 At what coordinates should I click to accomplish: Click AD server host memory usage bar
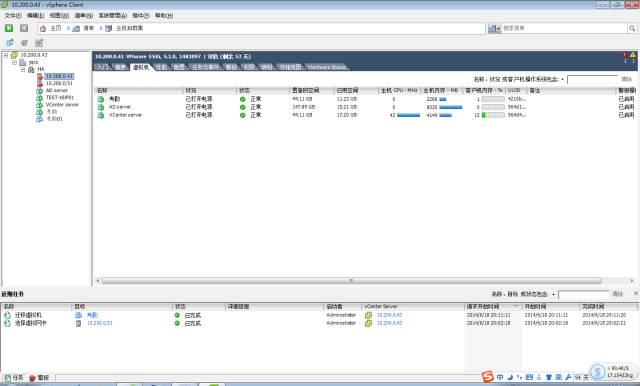pyautogui.click(x=451, y=107)
